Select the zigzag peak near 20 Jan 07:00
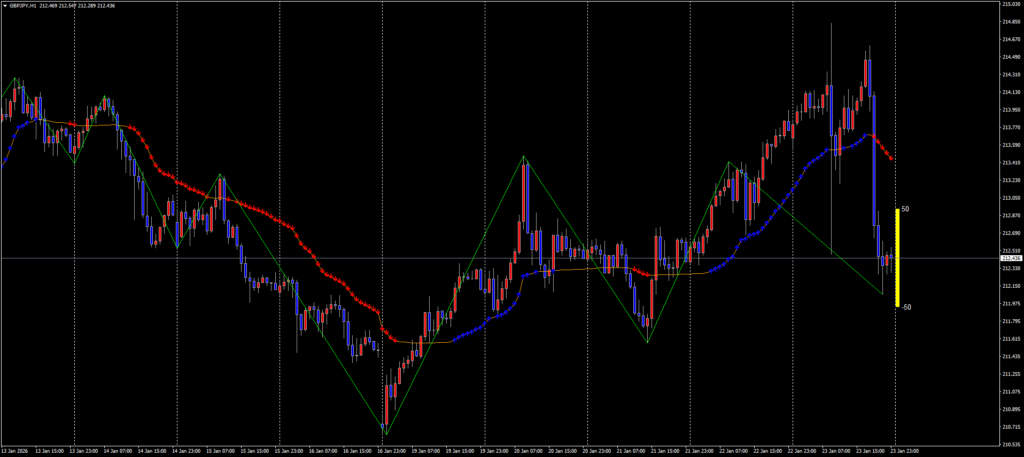 point(524,157)
